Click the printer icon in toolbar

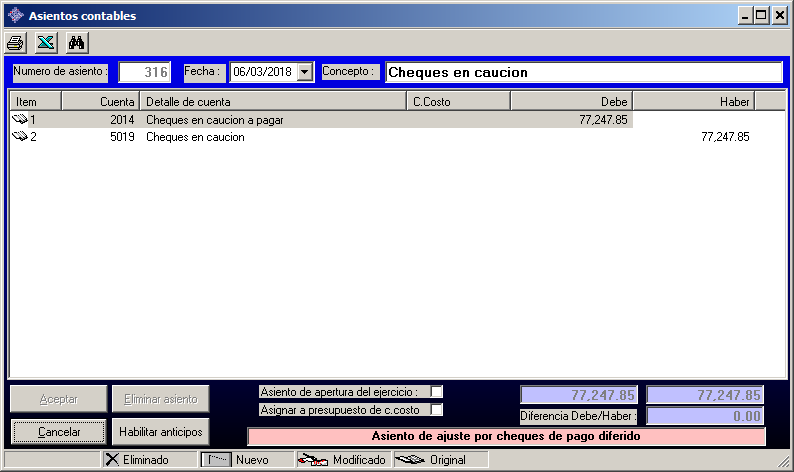[x=16, y=42]
